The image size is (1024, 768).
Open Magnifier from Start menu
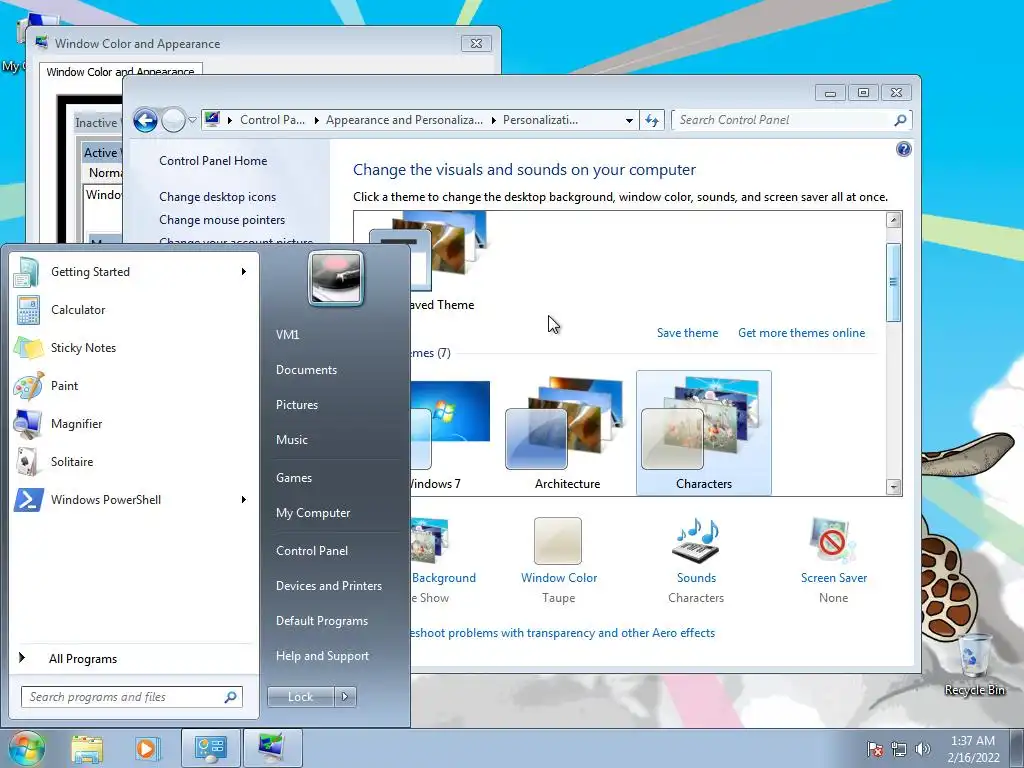[x=134, y=423]
